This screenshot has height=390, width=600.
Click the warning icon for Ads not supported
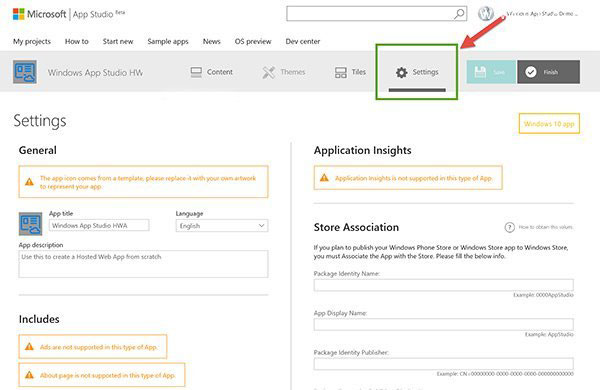click(29, 347)
